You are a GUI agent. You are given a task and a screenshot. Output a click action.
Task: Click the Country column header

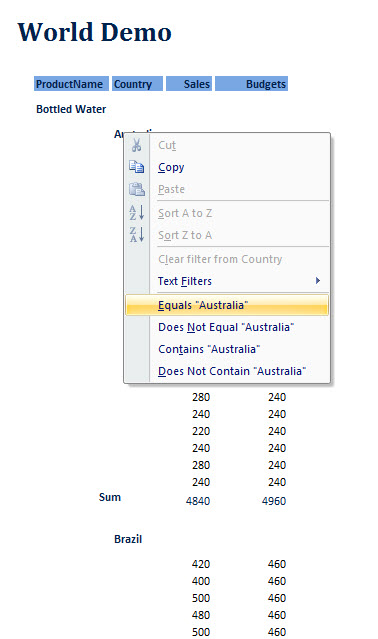pos(137,84)
